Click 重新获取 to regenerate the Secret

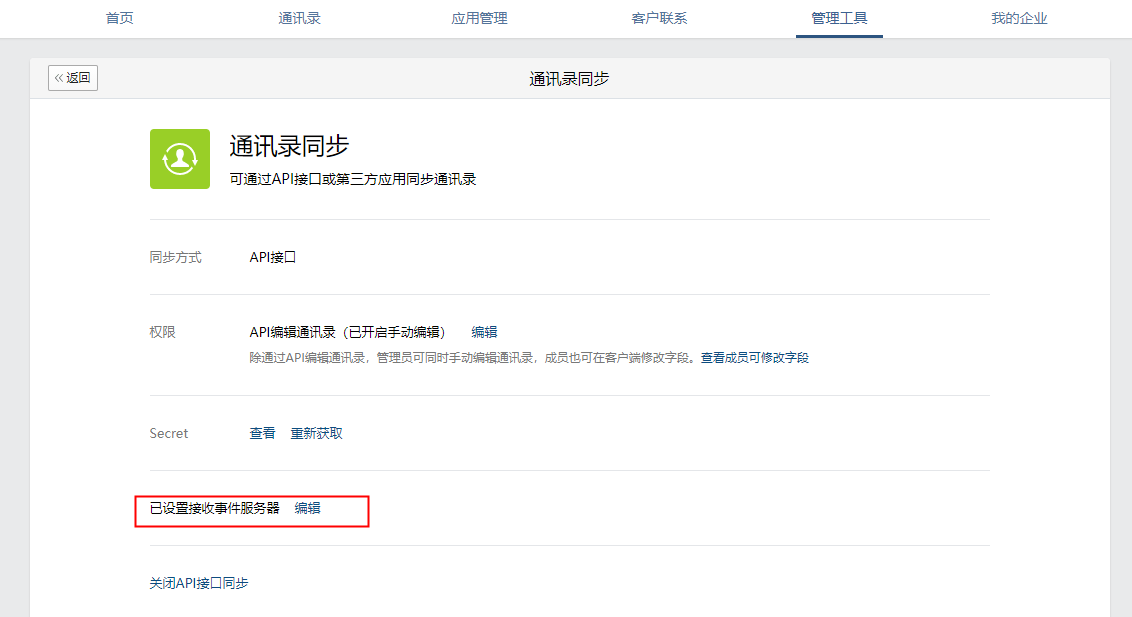[316, 433]
